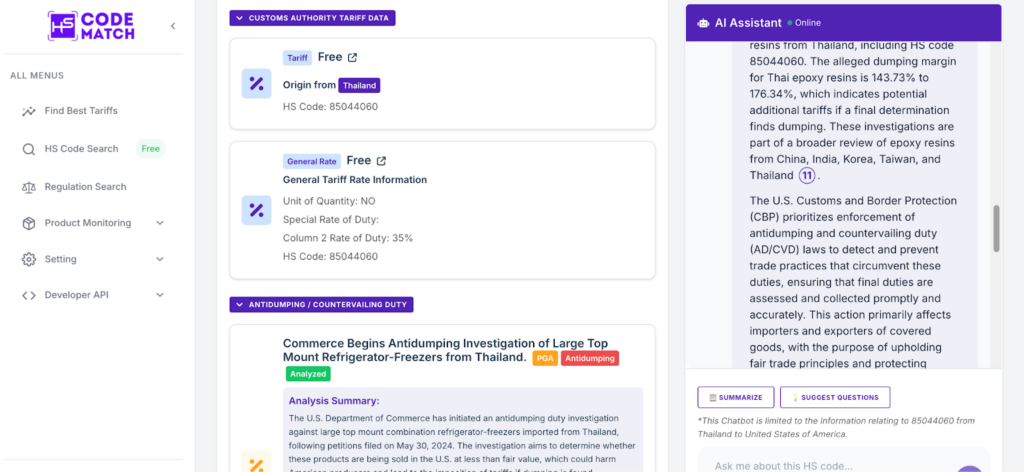Click the Summarize button
Screen dimensions: 1024x472
tap(735, 397)
